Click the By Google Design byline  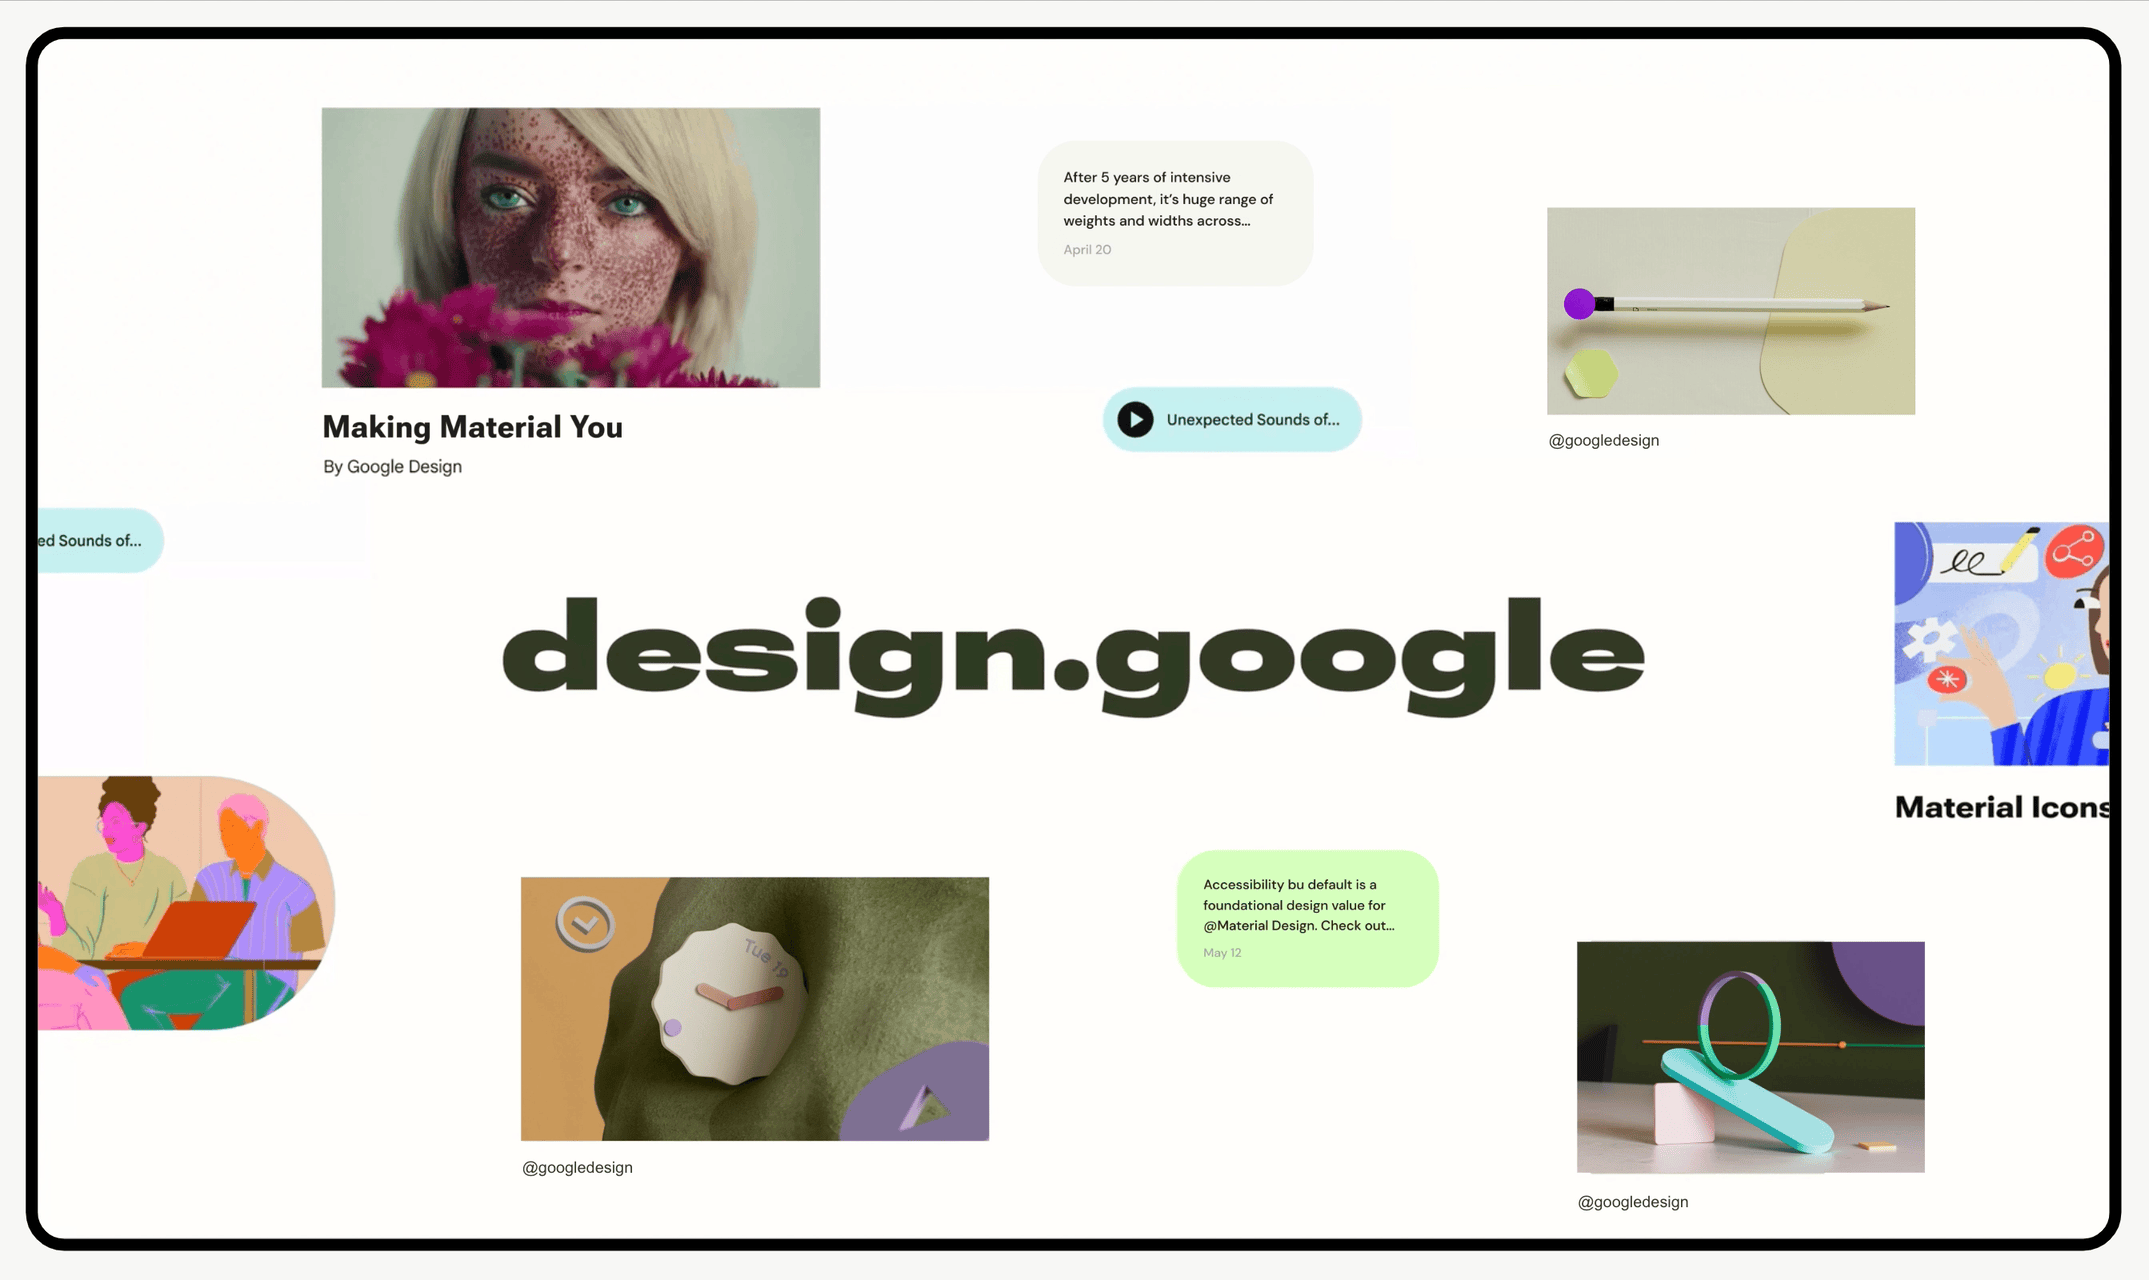tap(392, 467)
